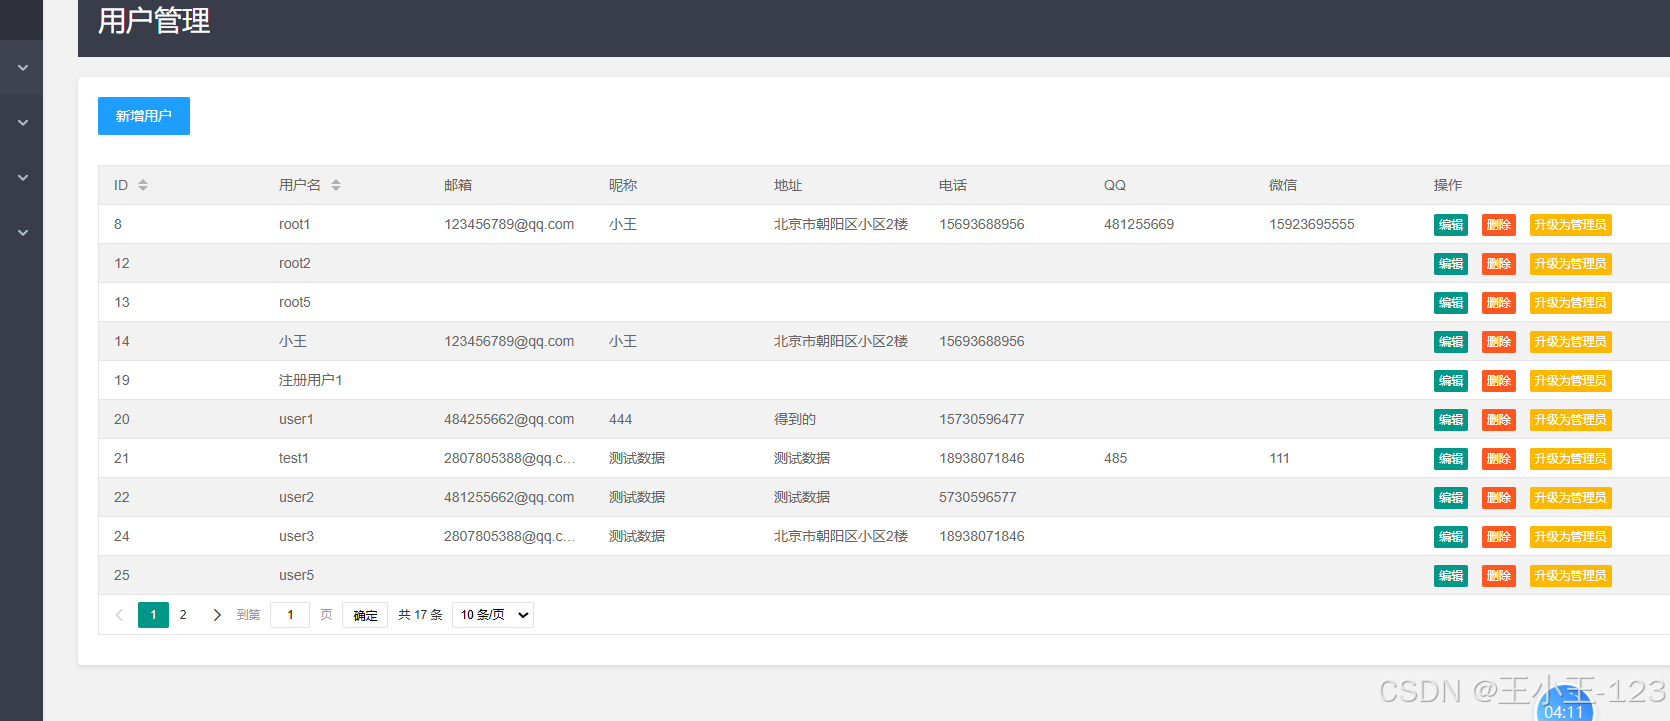Promote user1 to administrator
The height and width of the screenshot is (721, 1670).
(x=1571, y=420)
